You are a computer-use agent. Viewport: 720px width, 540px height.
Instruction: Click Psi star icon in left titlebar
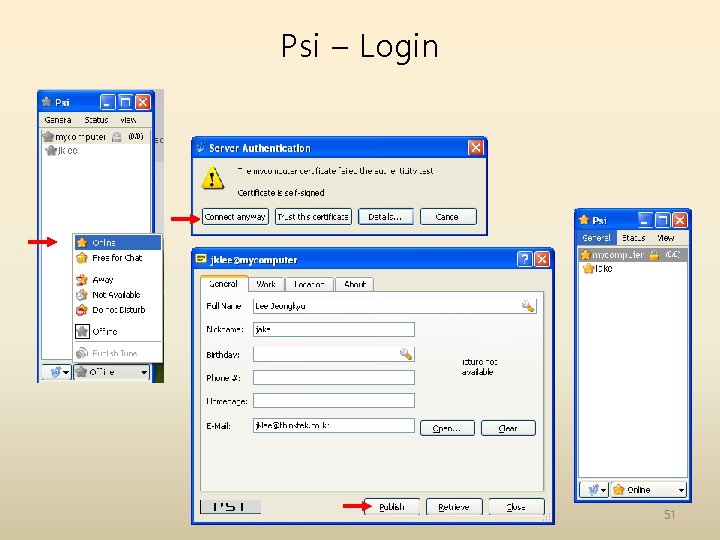pos(46,101)
